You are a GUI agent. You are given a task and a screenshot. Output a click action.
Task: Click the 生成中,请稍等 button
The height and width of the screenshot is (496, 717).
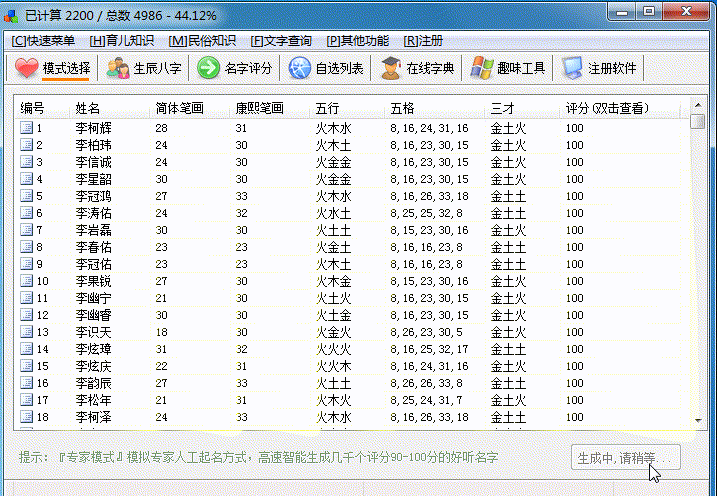[x=625, y=458]
